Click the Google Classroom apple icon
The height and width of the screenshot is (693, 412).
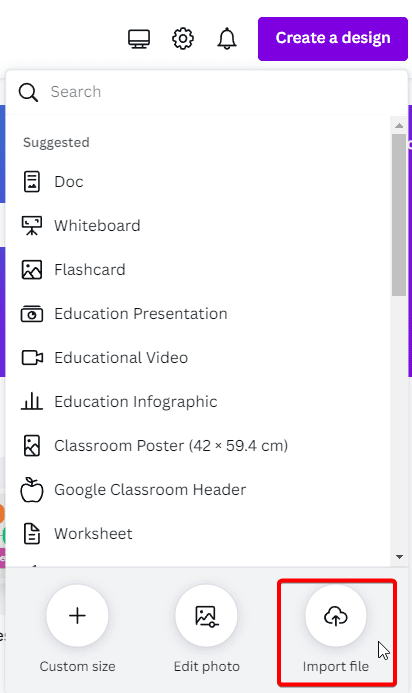click(x=32, y=490)
